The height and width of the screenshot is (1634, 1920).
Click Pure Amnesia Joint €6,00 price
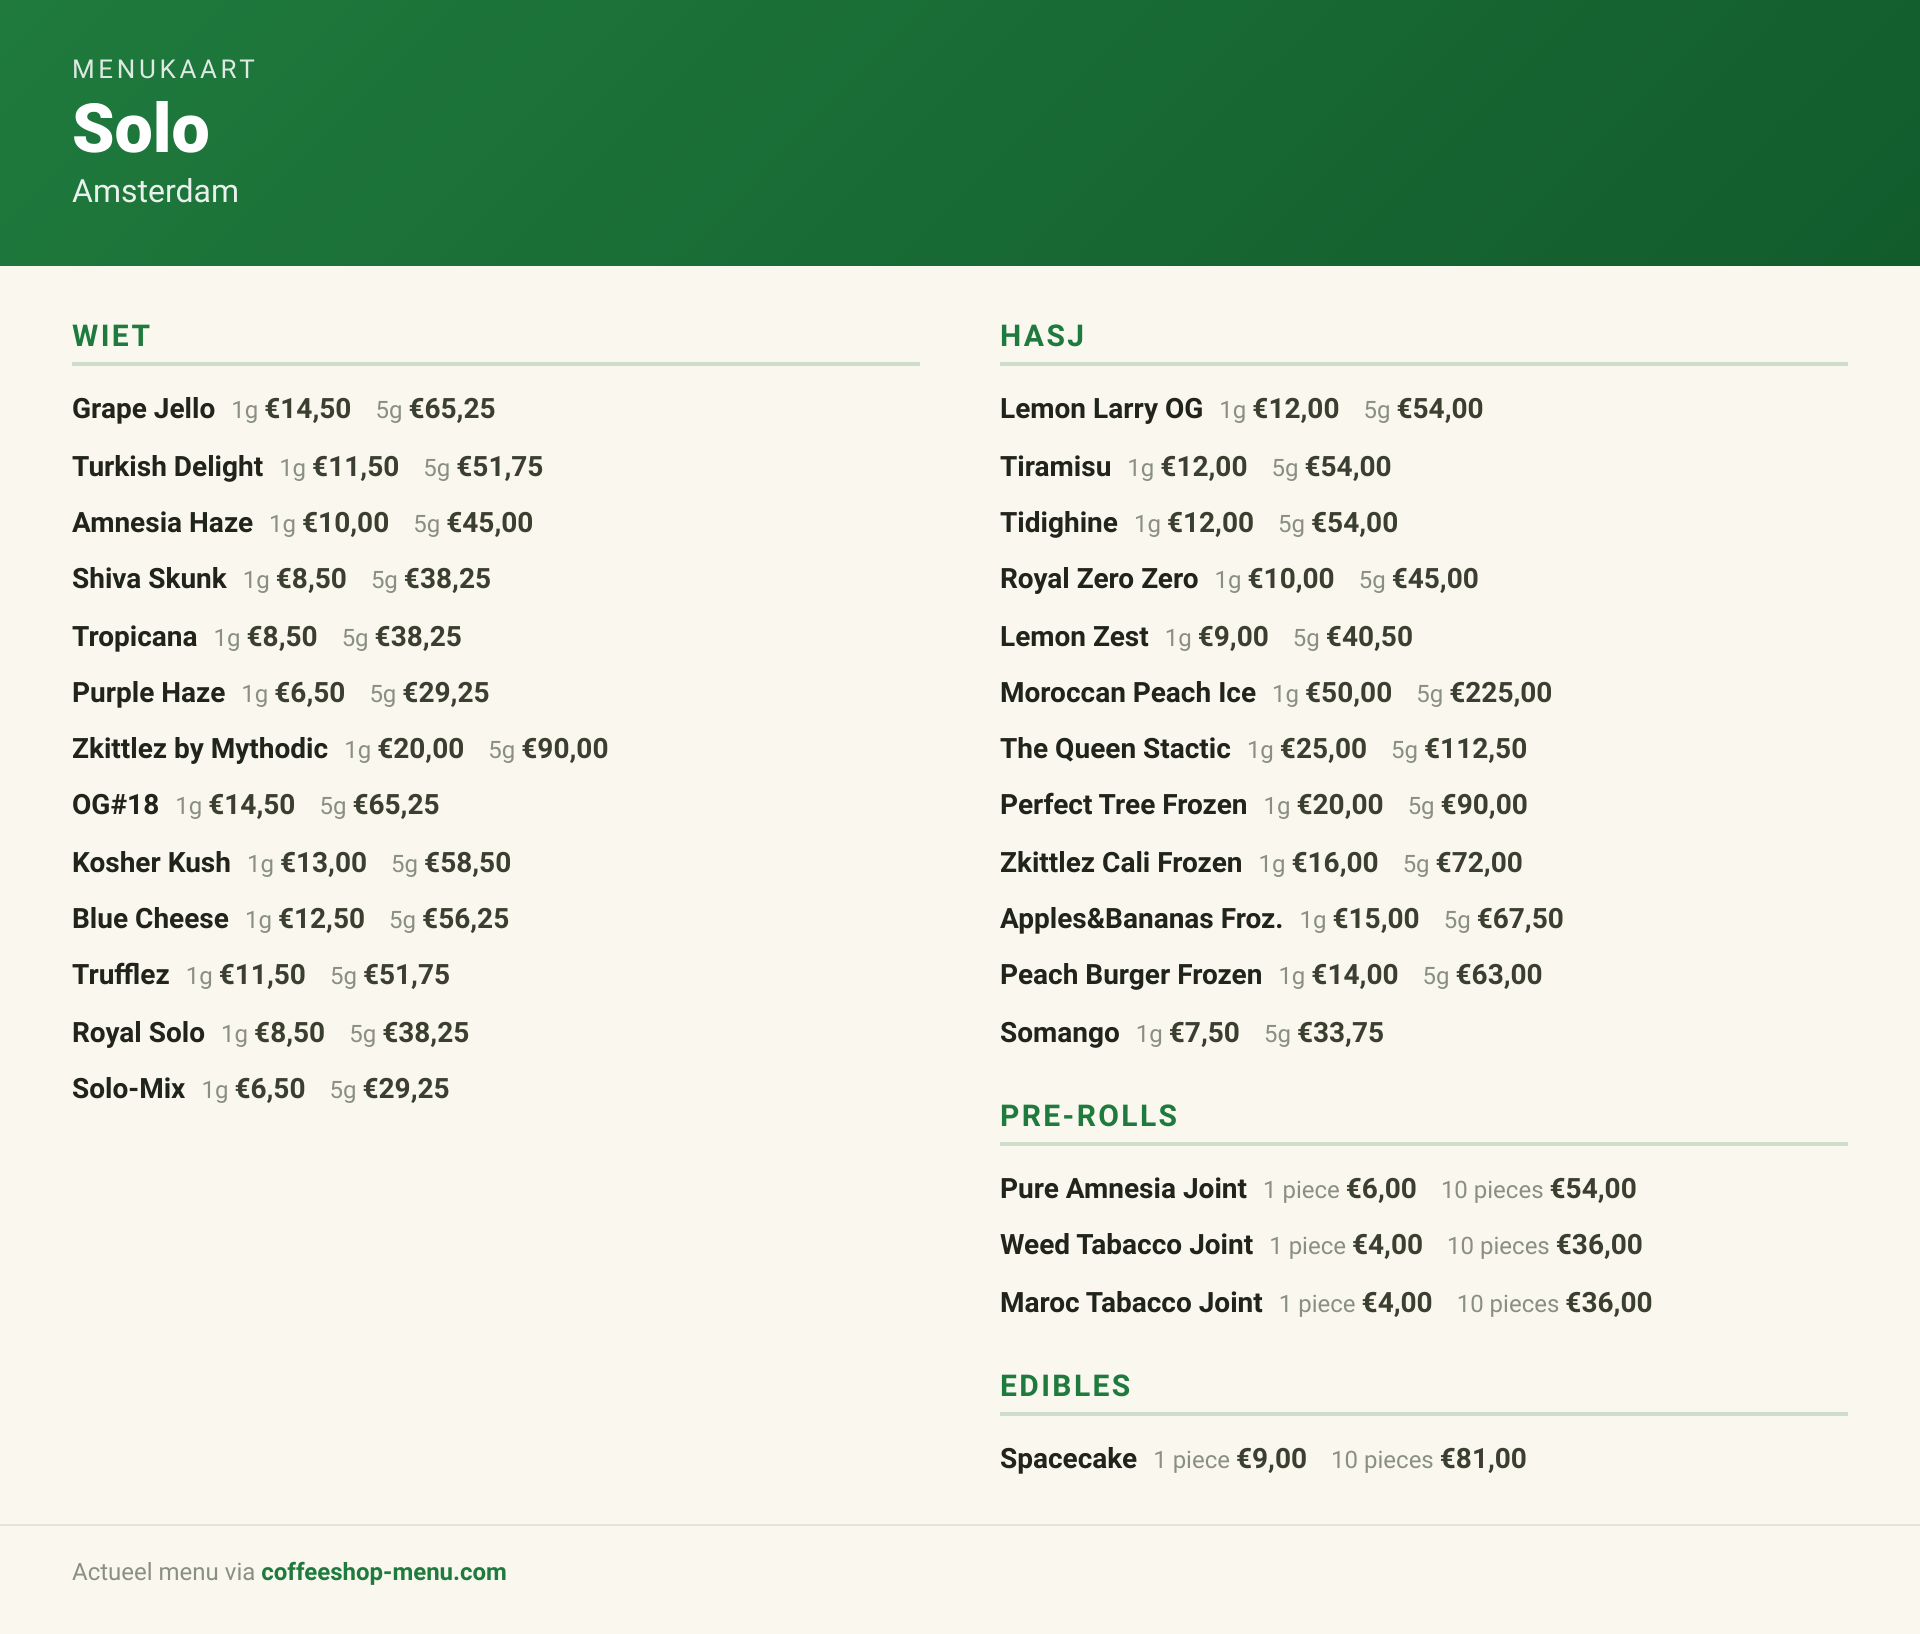1381,1189
